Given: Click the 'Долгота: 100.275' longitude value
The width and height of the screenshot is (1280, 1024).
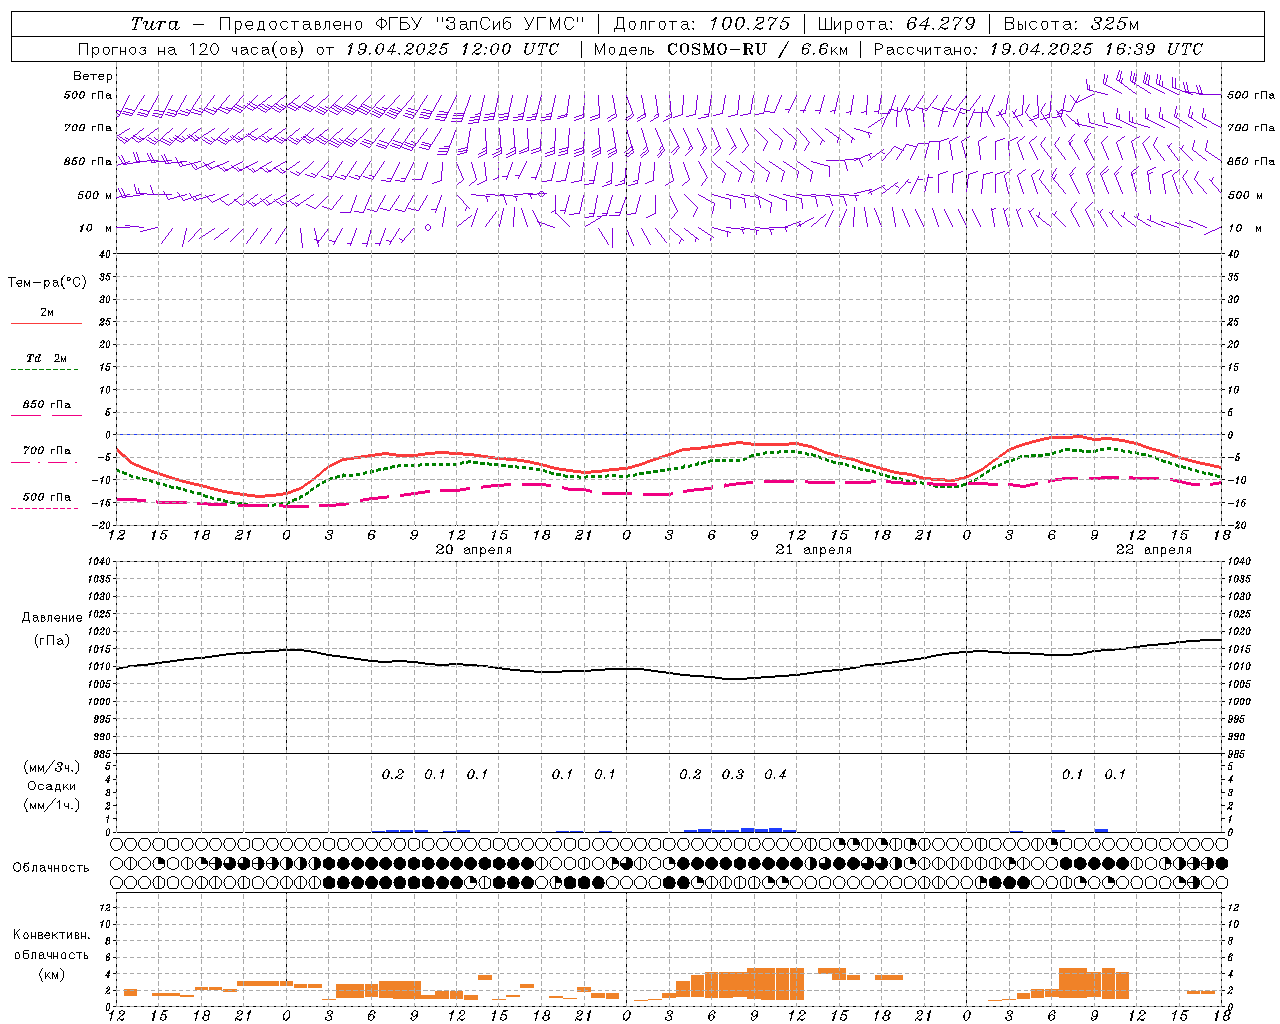Looking at the screenshot, I should [702, 24].
